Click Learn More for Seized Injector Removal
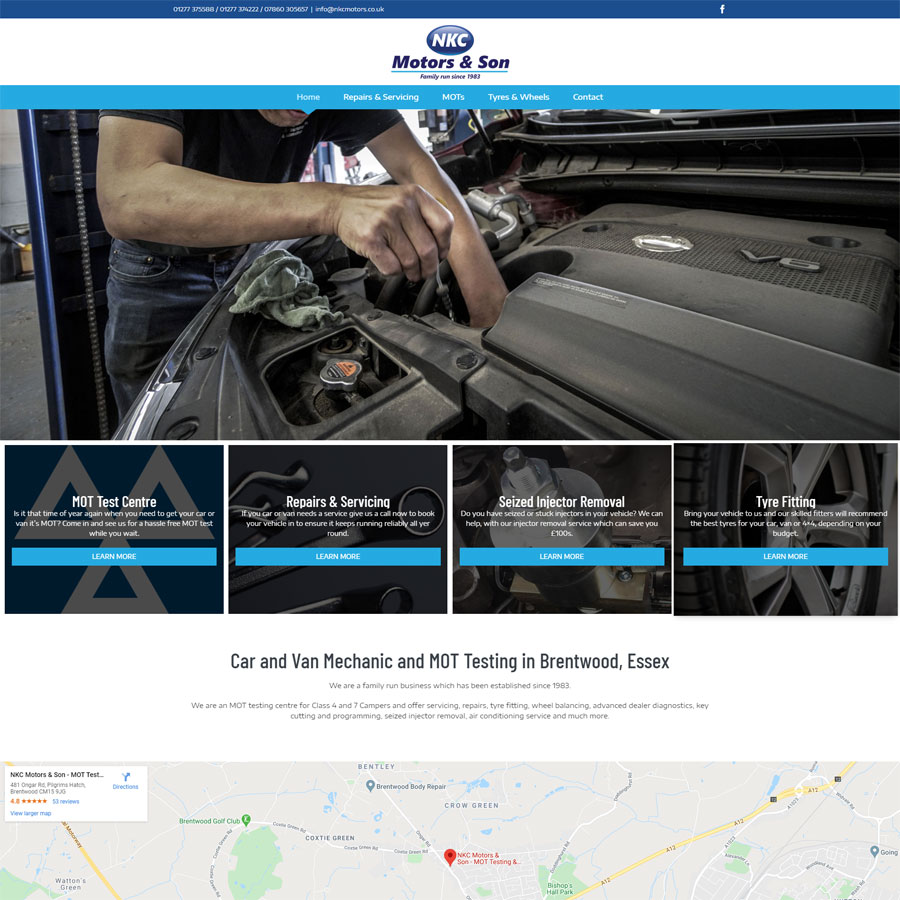 (x=561, y=556)
